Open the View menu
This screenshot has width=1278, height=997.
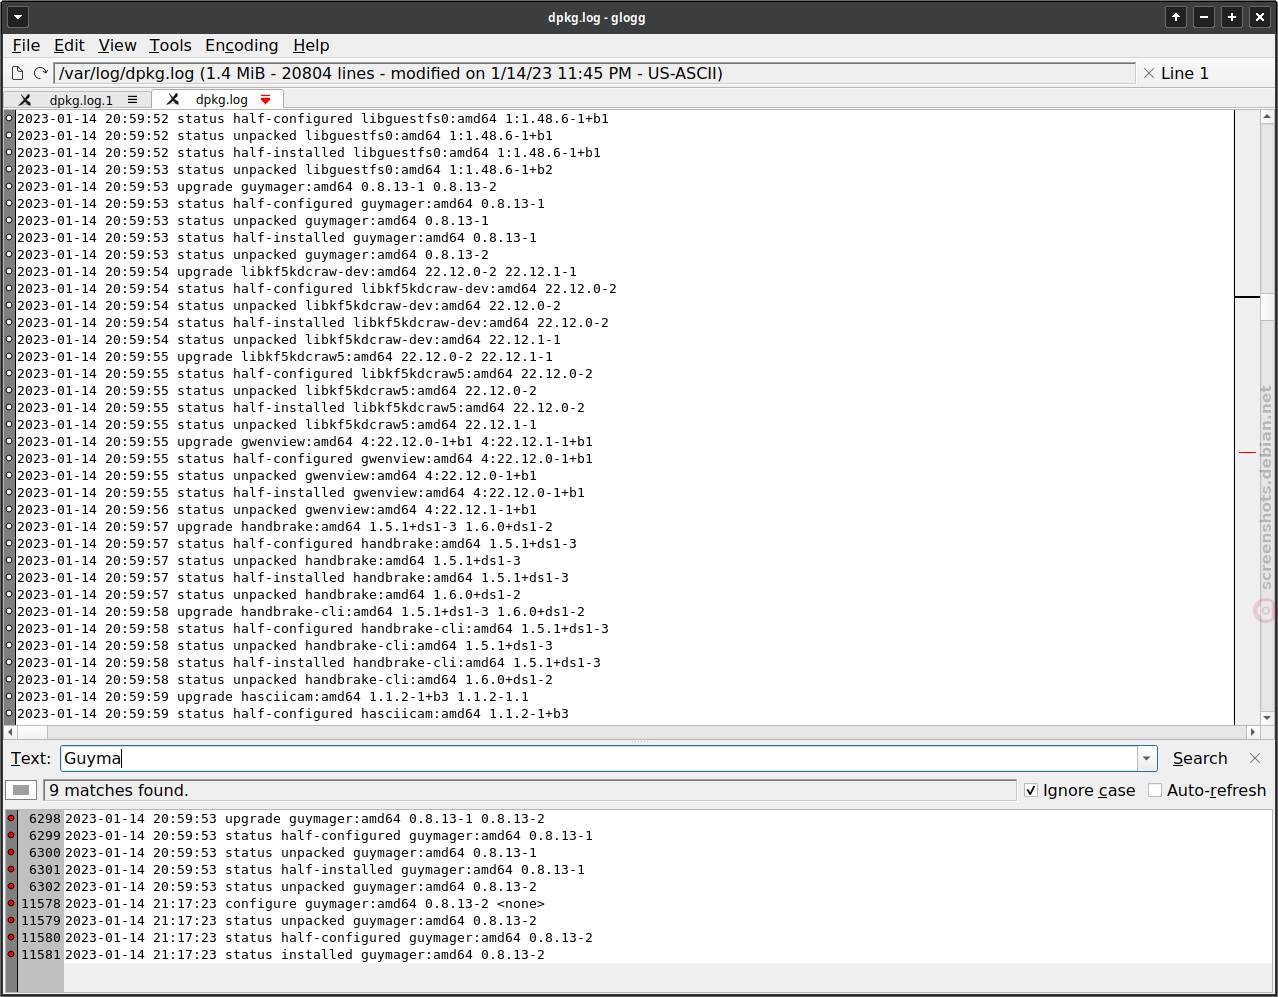pyautogui.click(x=117, y=45)
